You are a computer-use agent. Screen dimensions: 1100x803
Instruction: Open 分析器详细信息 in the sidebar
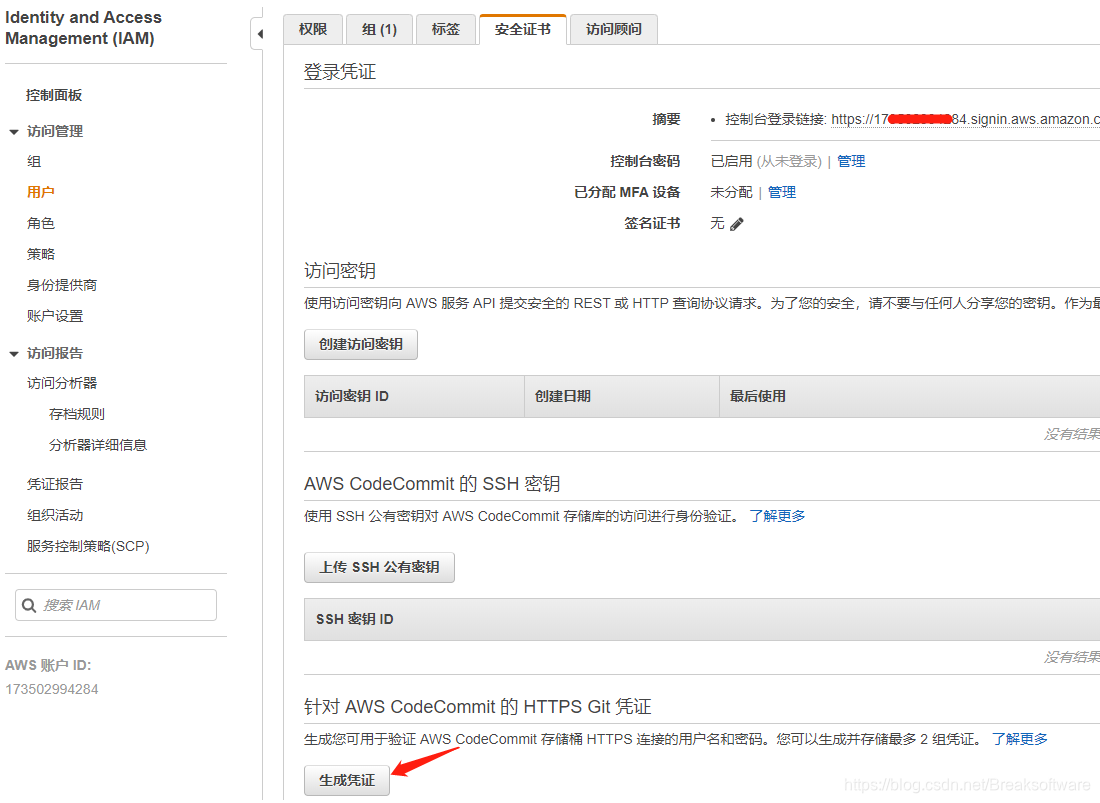[98, 445]
